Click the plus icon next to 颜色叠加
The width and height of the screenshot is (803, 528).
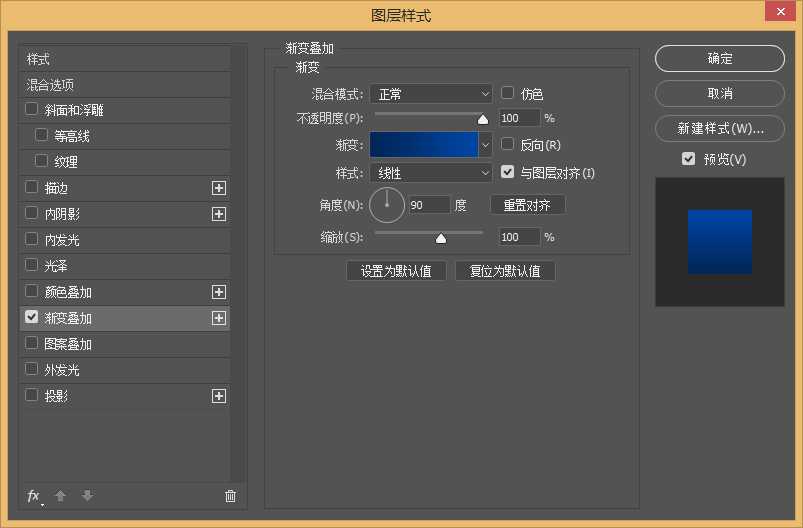click(x=219, y=292)
